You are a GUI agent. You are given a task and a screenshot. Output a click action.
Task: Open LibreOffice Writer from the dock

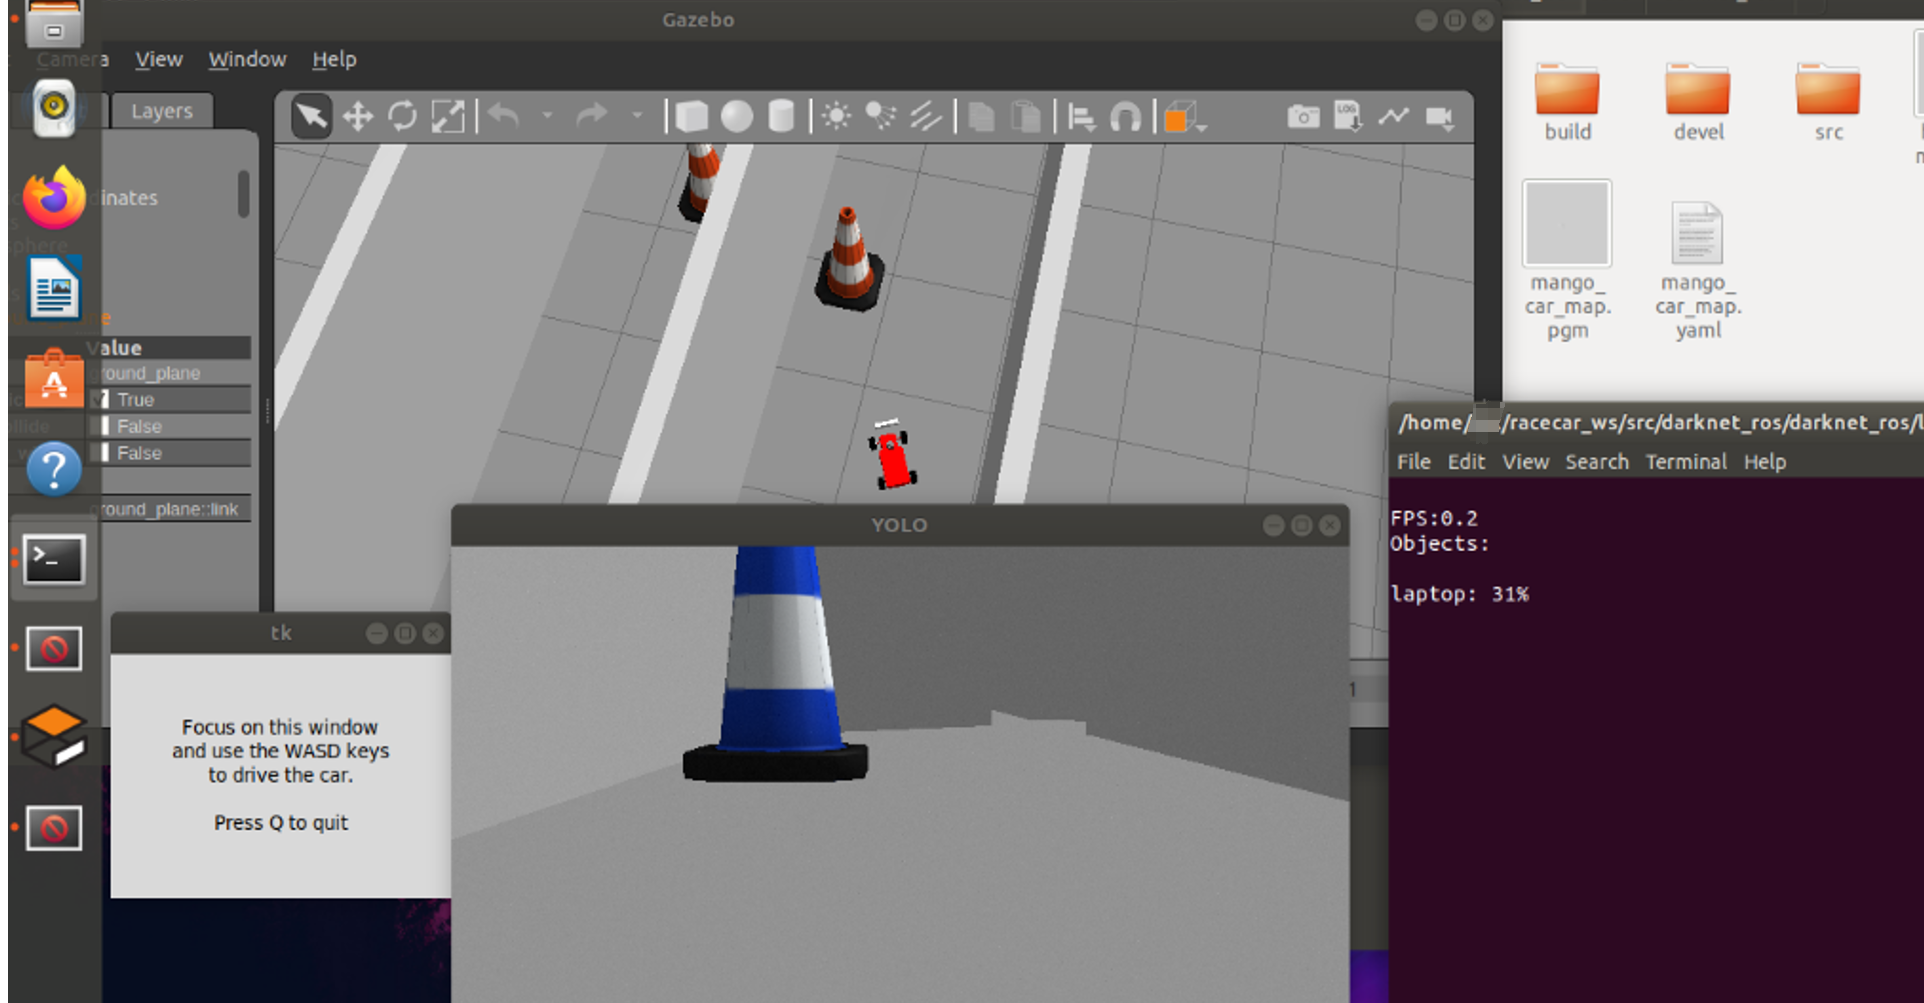[x=54, y=287]
